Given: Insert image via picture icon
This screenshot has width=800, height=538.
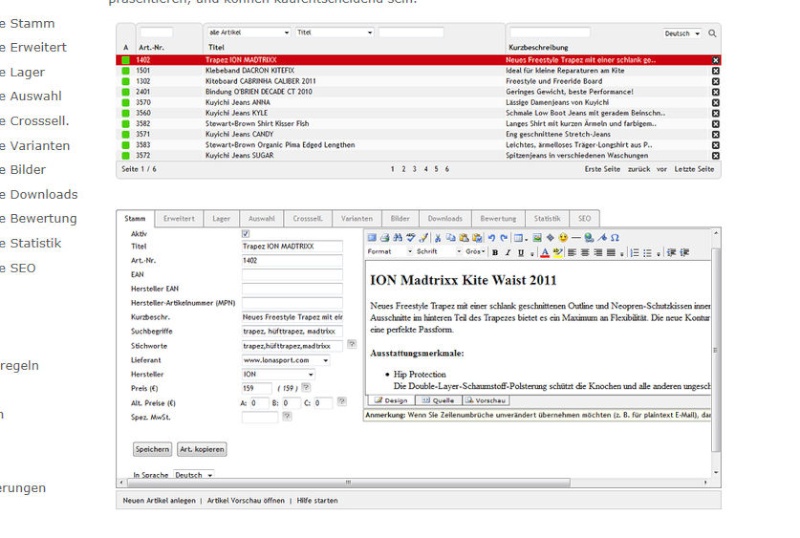Looking at the screenshot, I should 537,237.
